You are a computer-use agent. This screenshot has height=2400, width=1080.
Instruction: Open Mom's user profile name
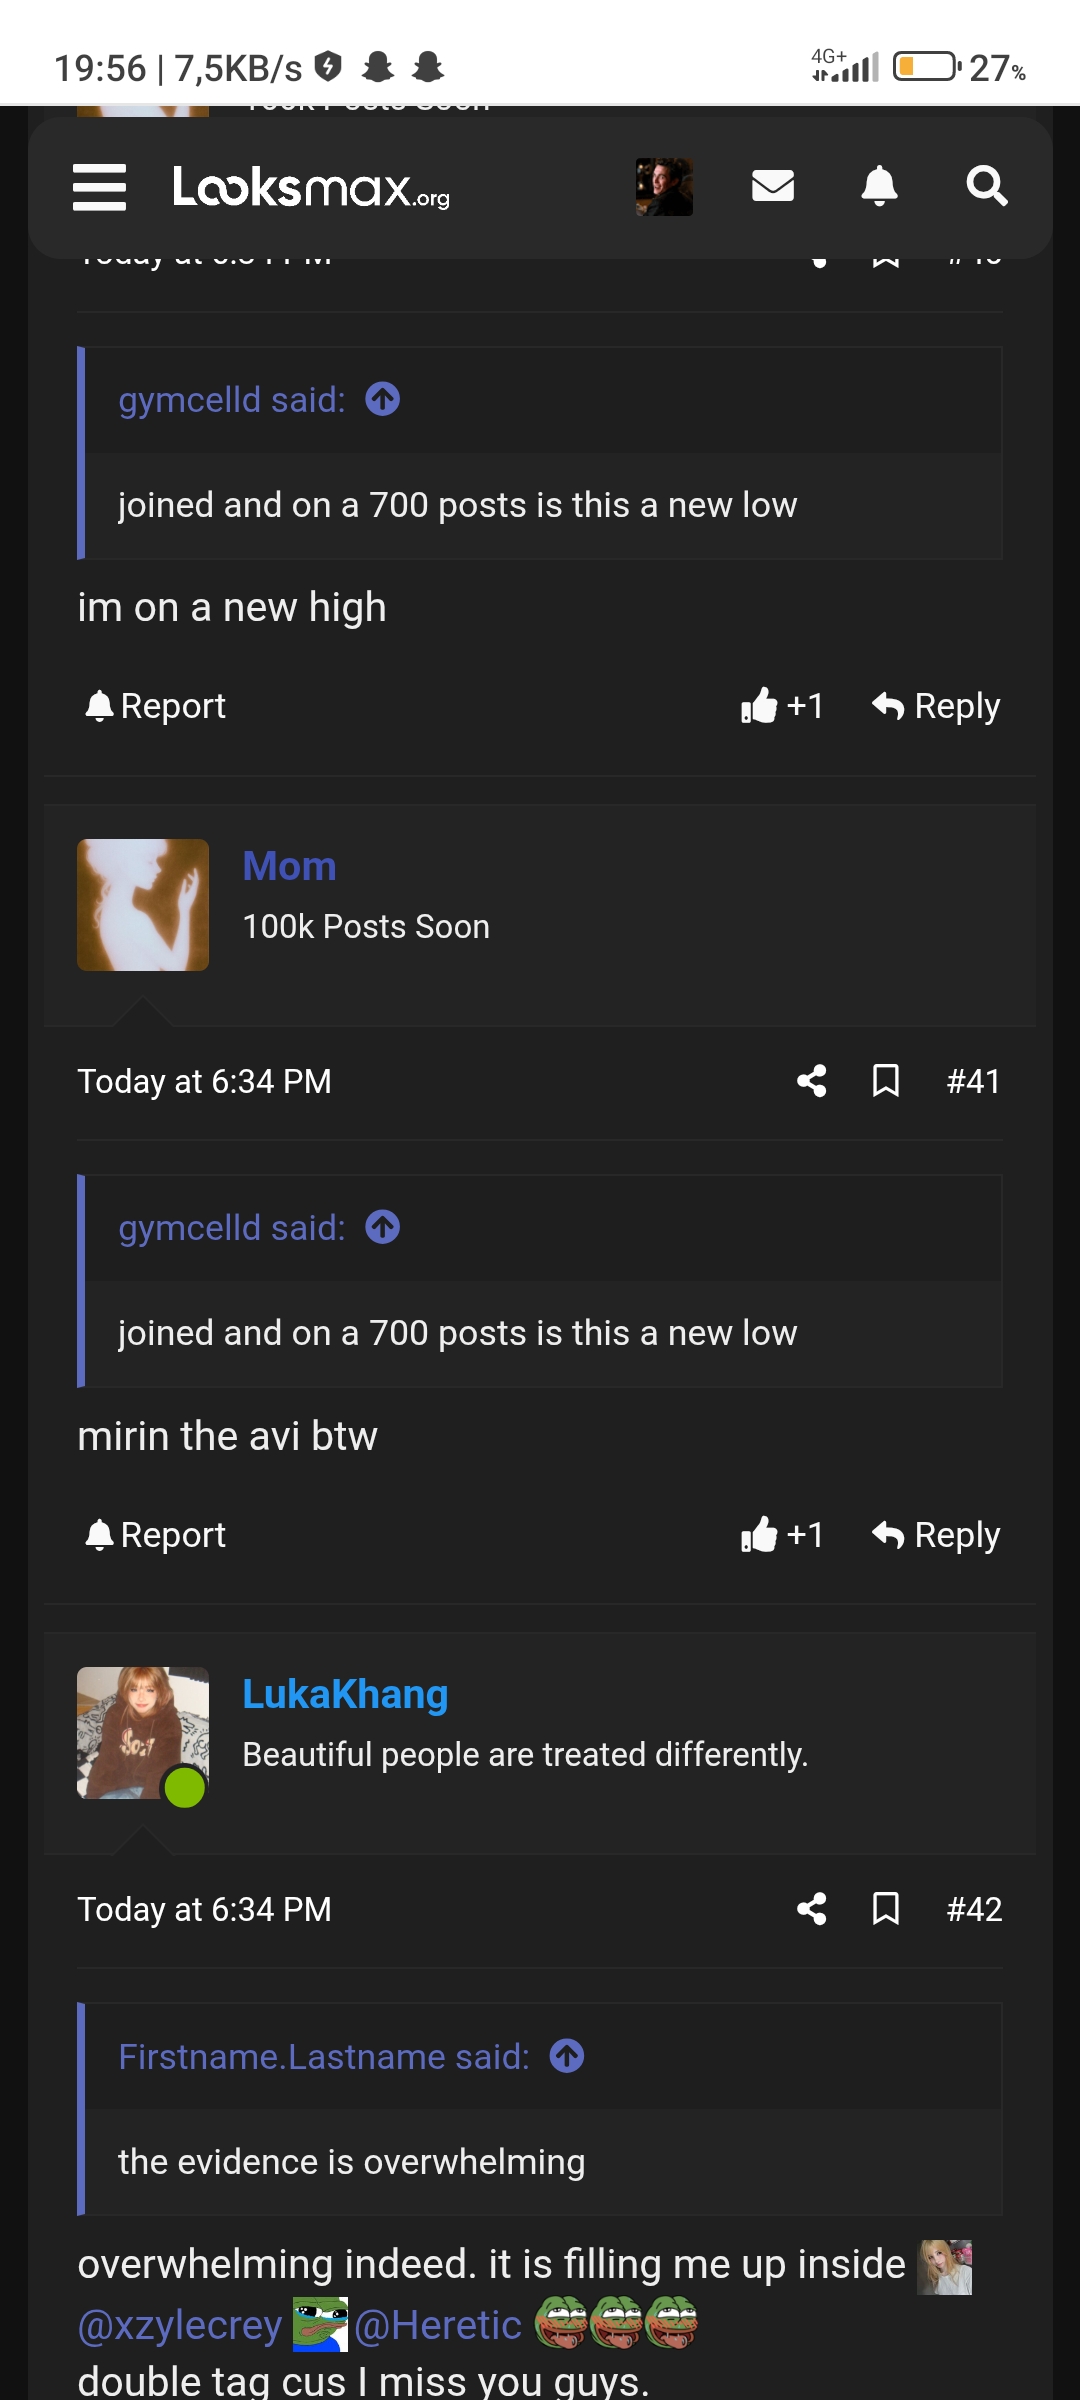coord(289,866)
